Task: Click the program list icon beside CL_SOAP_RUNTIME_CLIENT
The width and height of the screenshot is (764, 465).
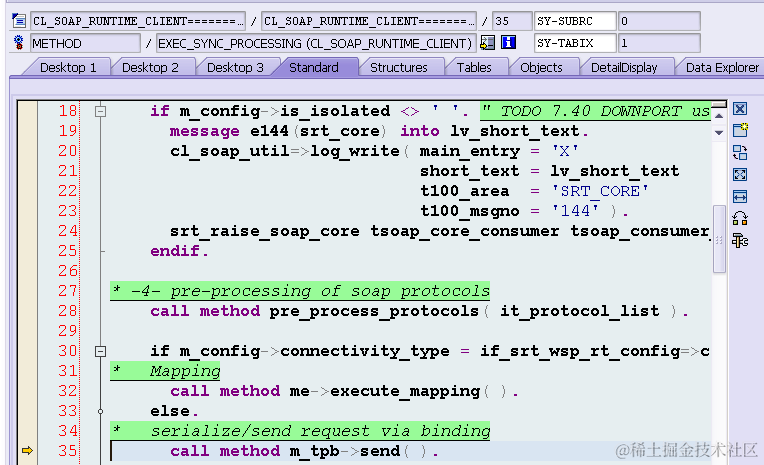Action: [19, 20]
